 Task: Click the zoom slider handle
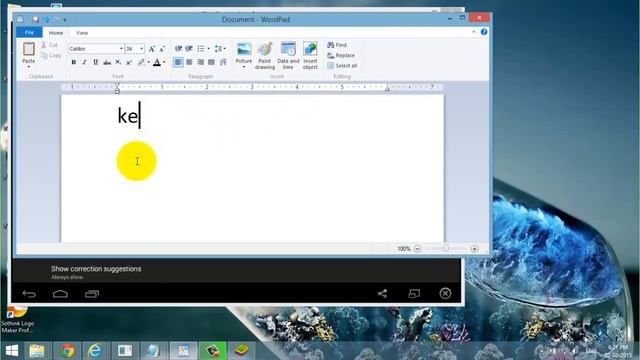446,248
